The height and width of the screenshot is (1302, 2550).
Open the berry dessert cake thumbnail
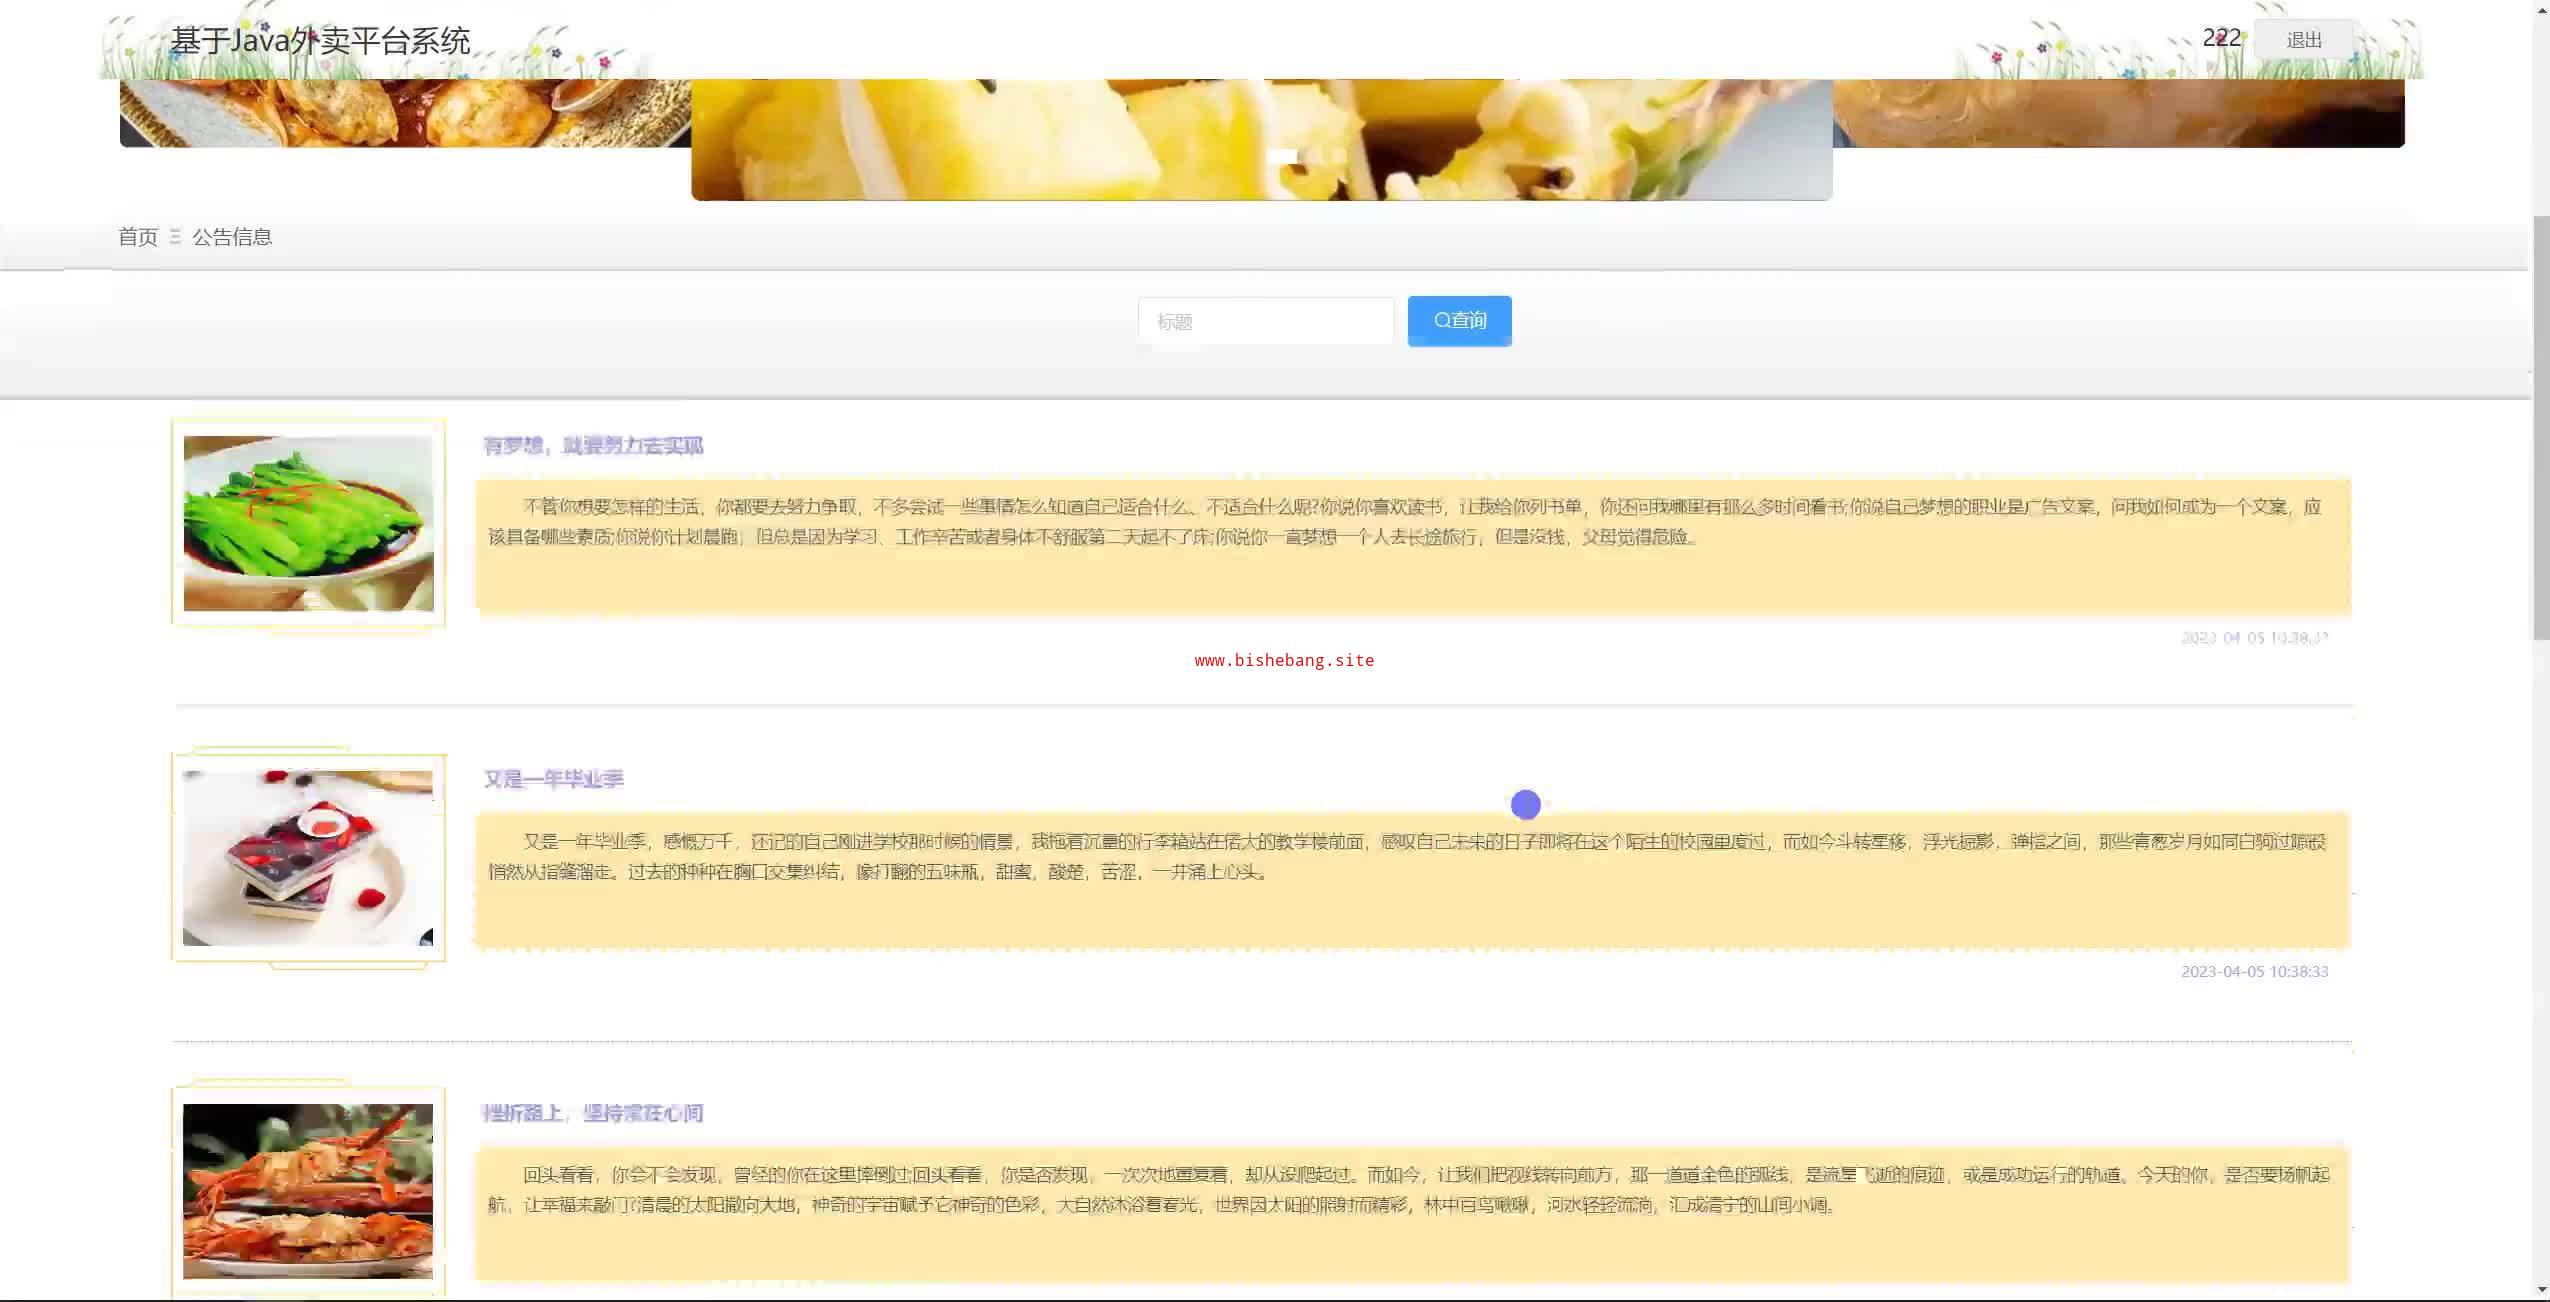click(308, 857)
